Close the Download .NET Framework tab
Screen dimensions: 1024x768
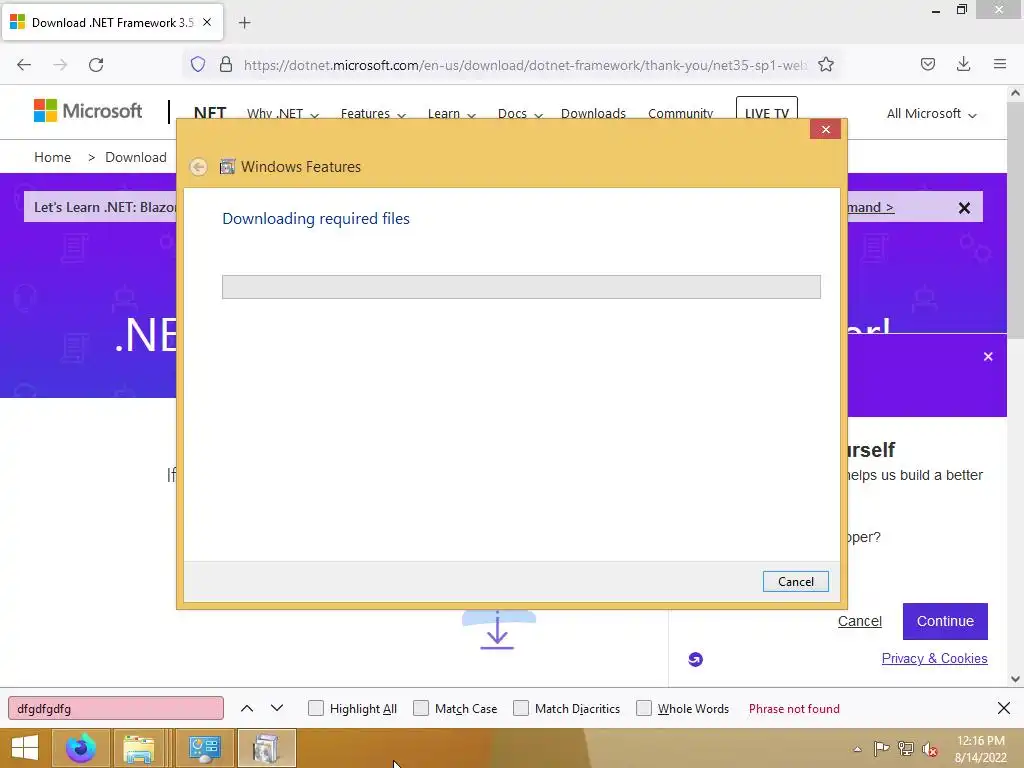207,22
